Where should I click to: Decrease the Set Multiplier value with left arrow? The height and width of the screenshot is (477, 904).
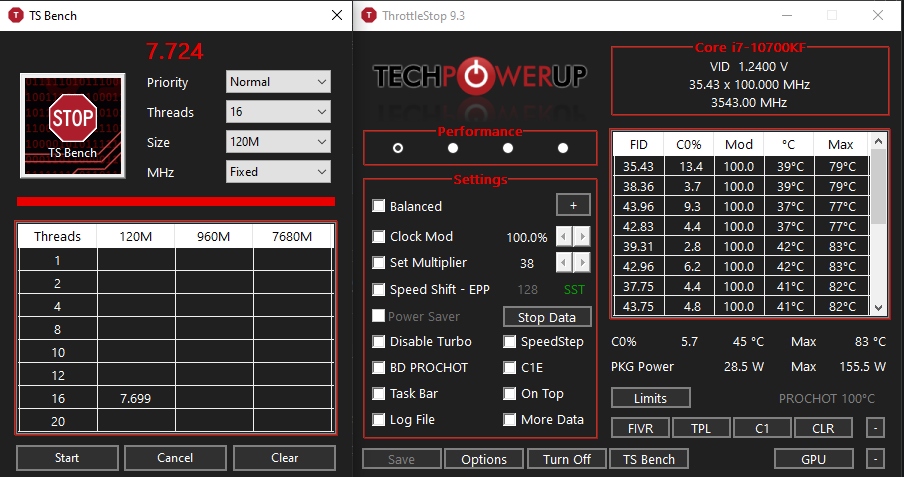564,263
